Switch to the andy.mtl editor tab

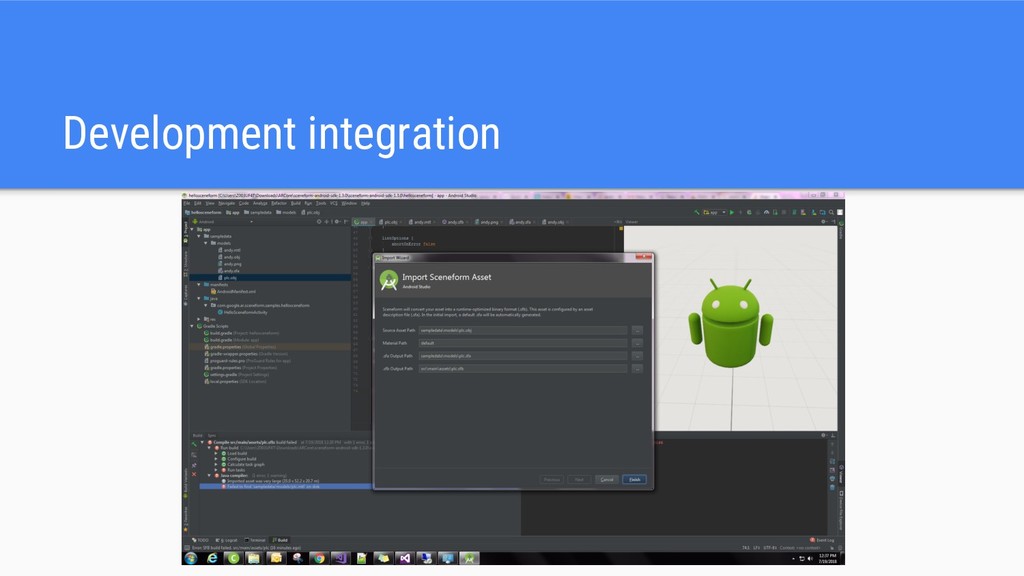[x=422, y=222]
